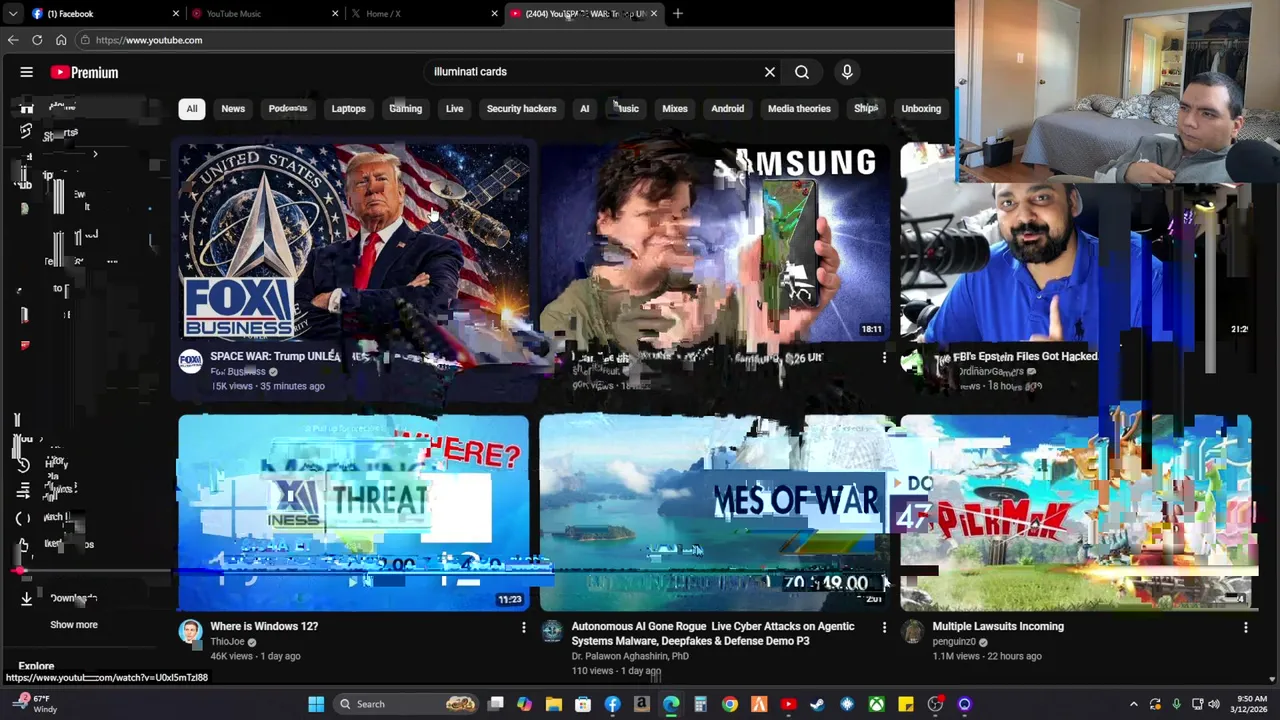Open the Samsung phone video thumbnail
1280x720 pixels.
click(715, 242)
